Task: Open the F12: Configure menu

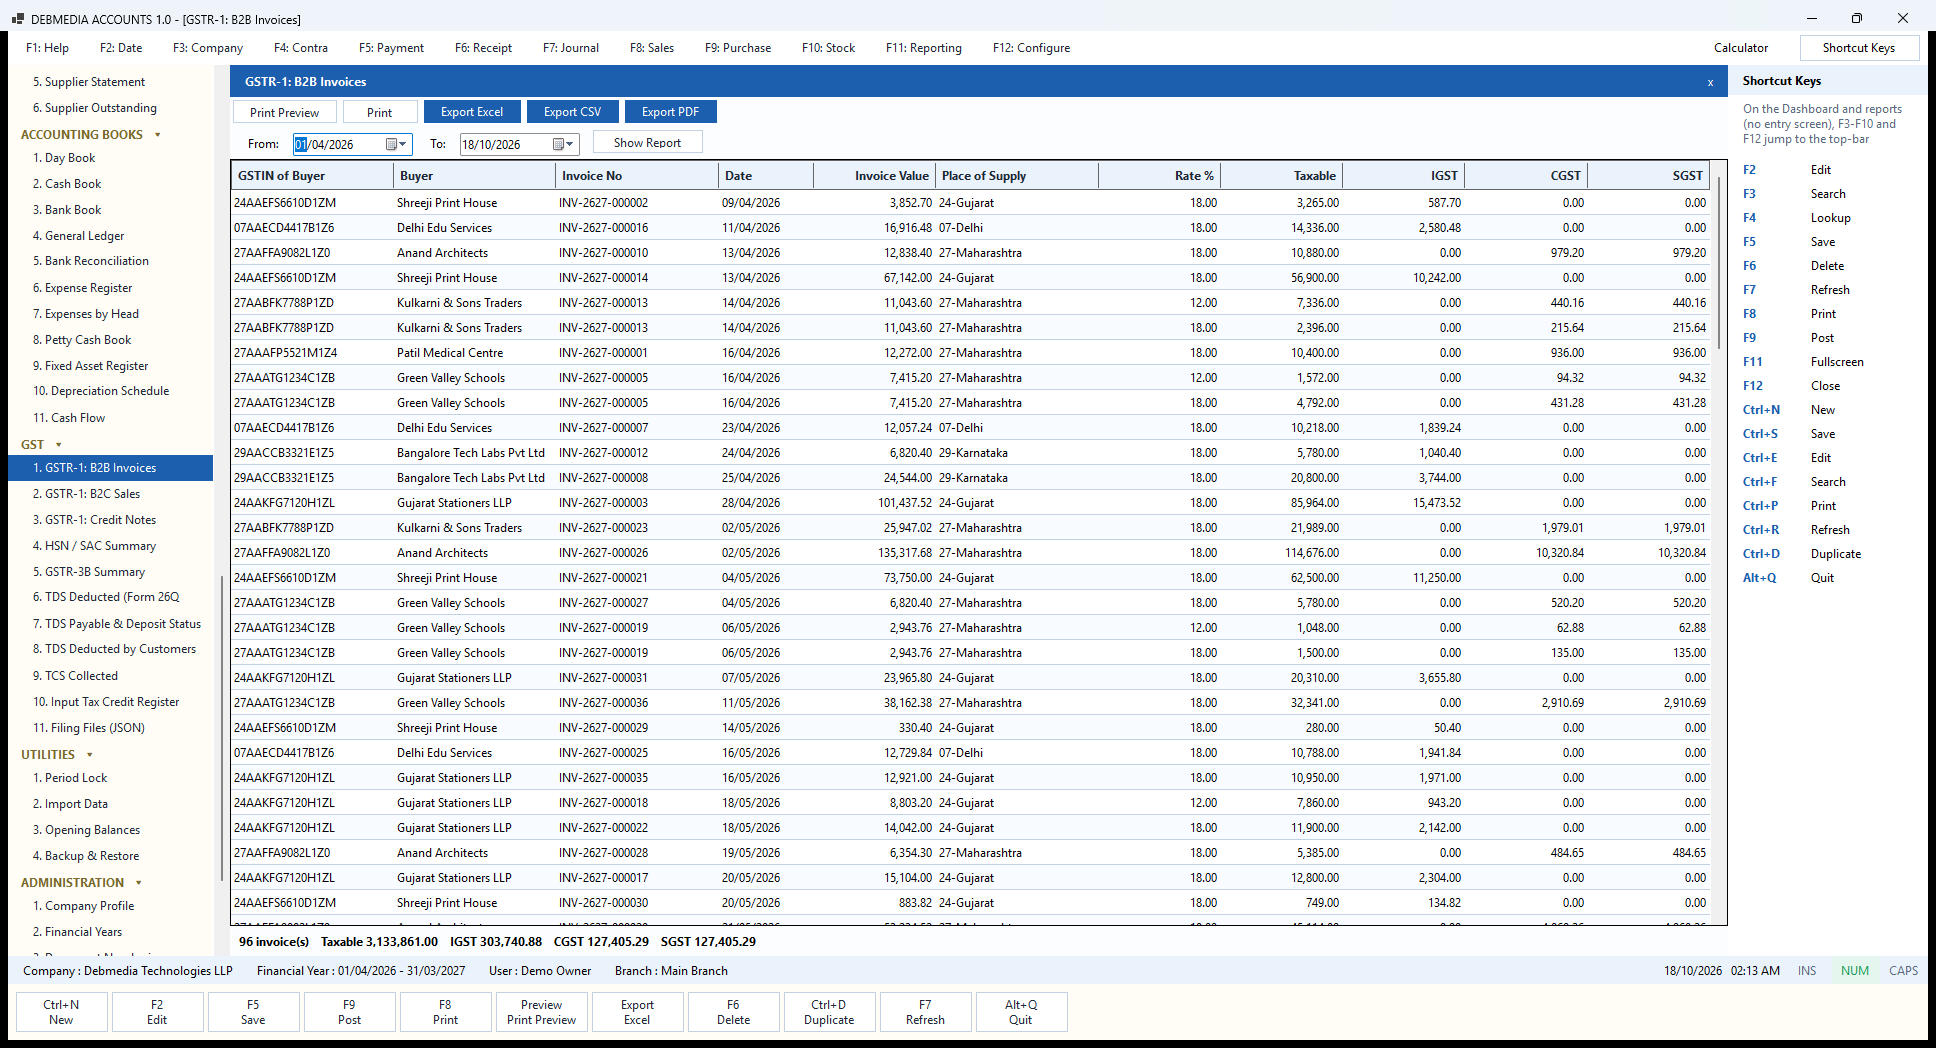Action: (1031, 48)
